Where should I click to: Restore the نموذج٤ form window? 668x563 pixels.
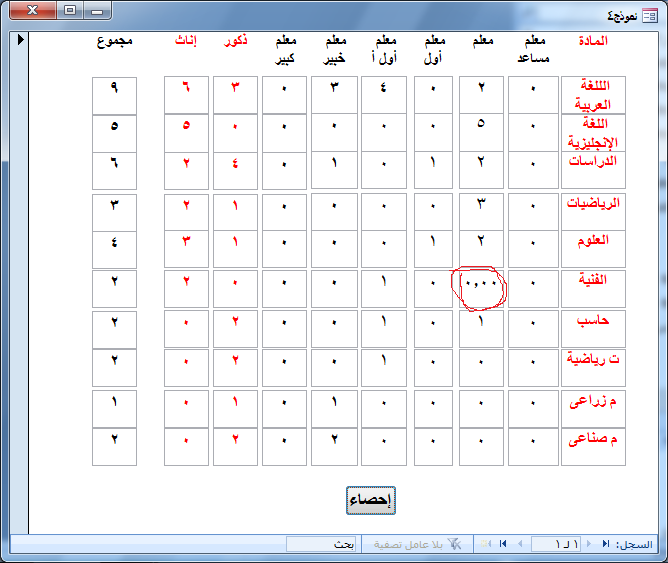[70, 10]
